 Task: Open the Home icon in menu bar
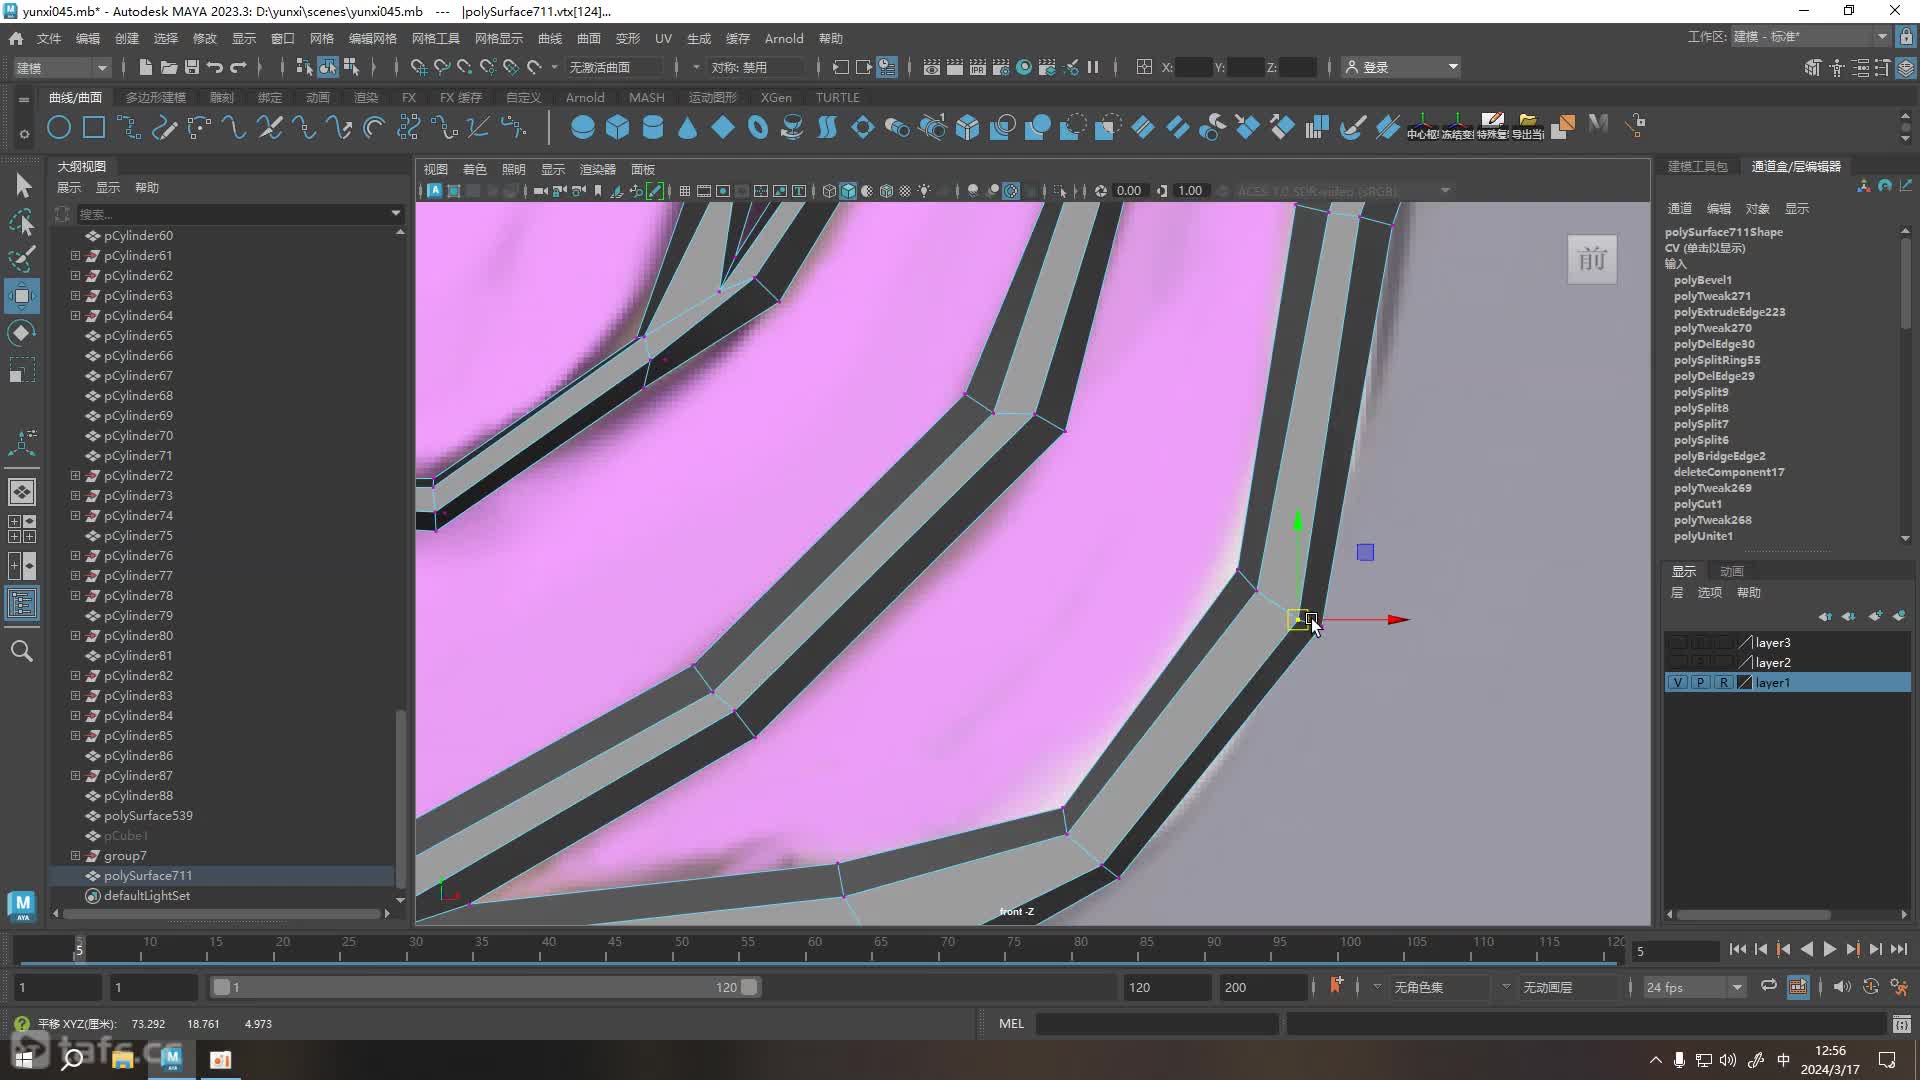[16, 38]
